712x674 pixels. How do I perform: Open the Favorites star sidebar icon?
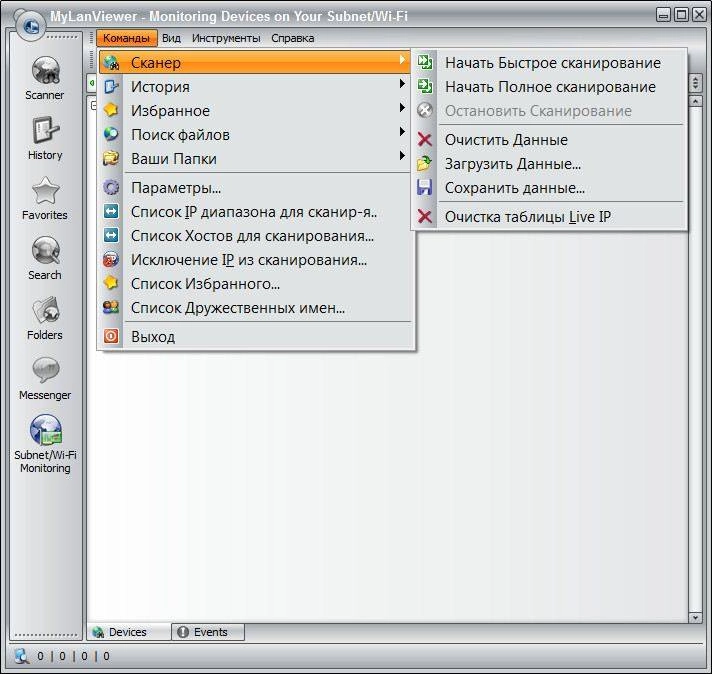tap(45, 191)
